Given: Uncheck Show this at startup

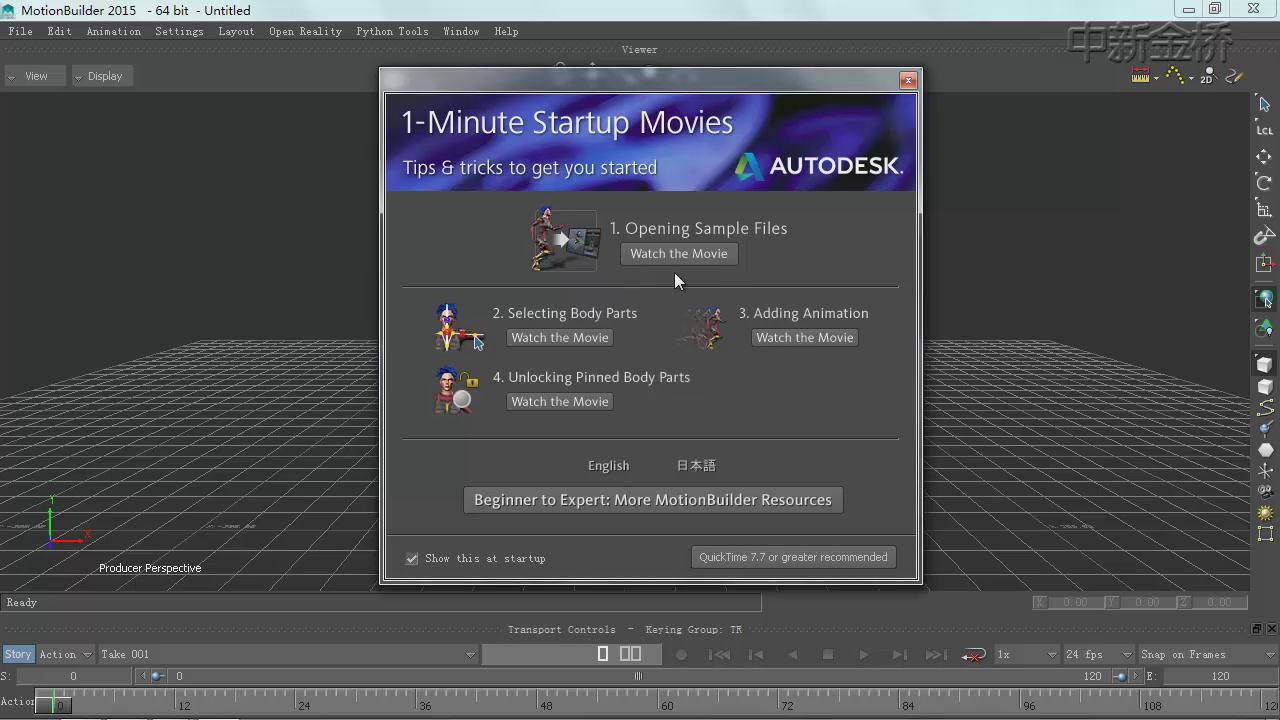Looking at the screenshot, I should click(x=412, y=558).
